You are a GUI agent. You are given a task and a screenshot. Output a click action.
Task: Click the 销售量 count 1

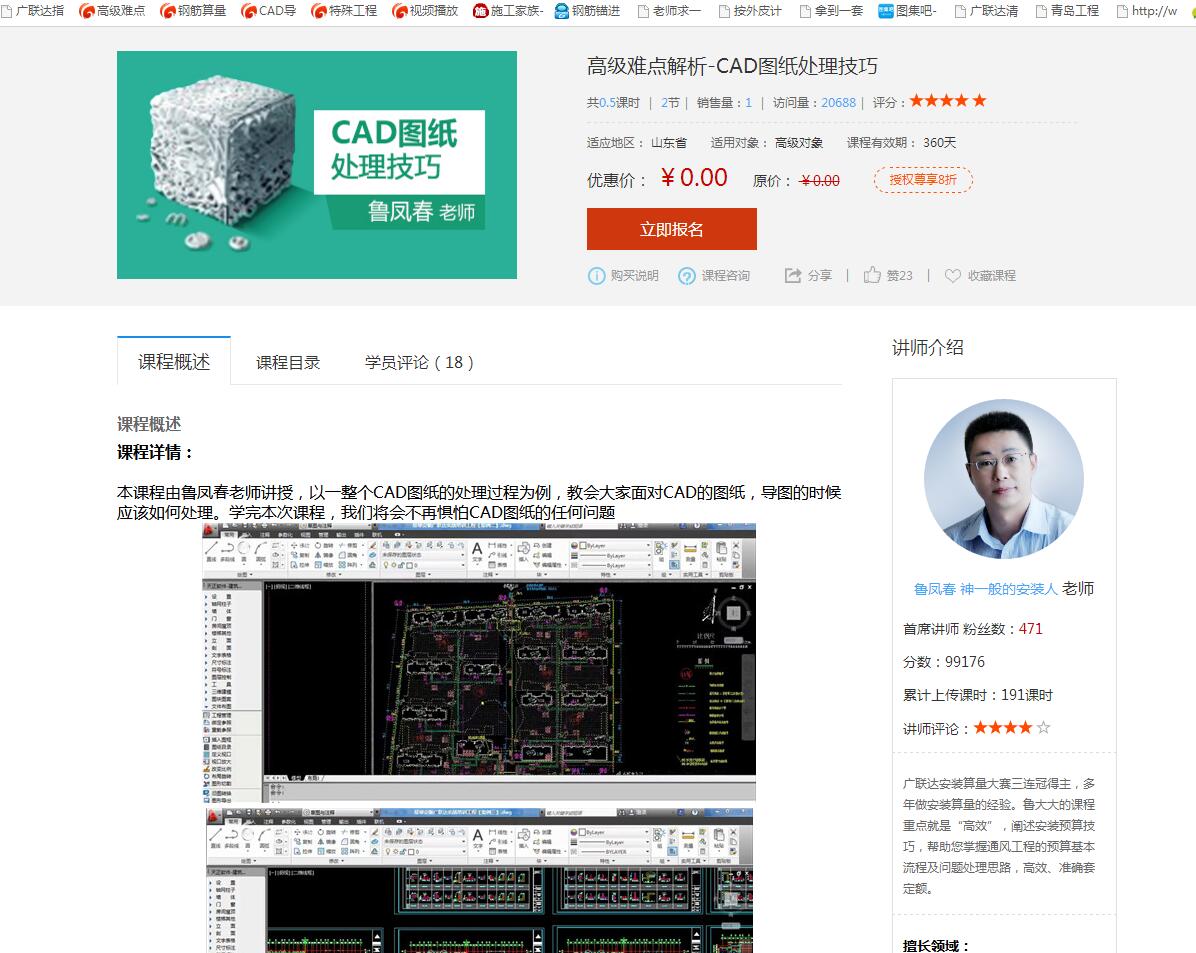click(748, 102)
